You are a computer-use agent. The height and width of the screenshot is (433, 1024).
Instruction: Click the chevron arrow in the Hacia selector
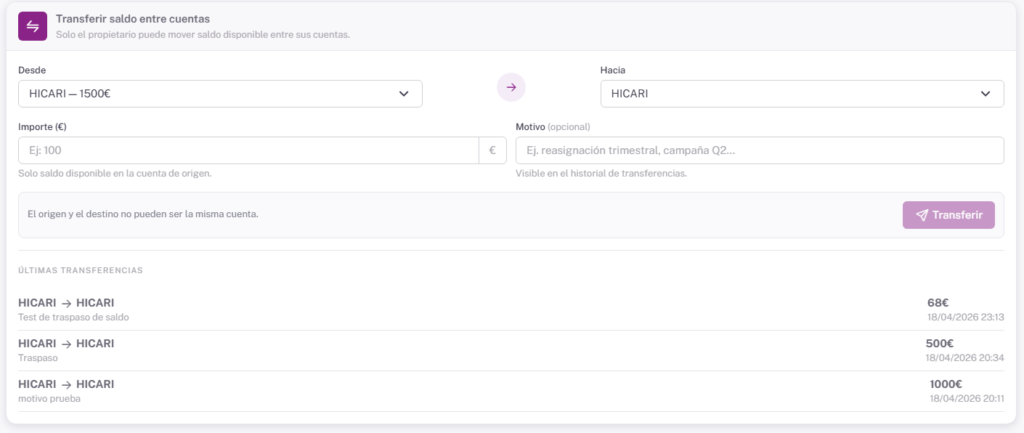coord(985,94)
